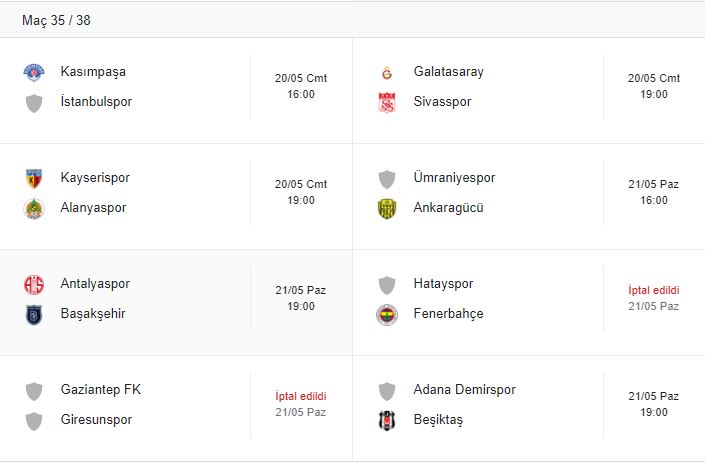This screenshot has width=705, height=463.
Task: Click the Alanyaspor club crest
Action: (x=34, y=208)
